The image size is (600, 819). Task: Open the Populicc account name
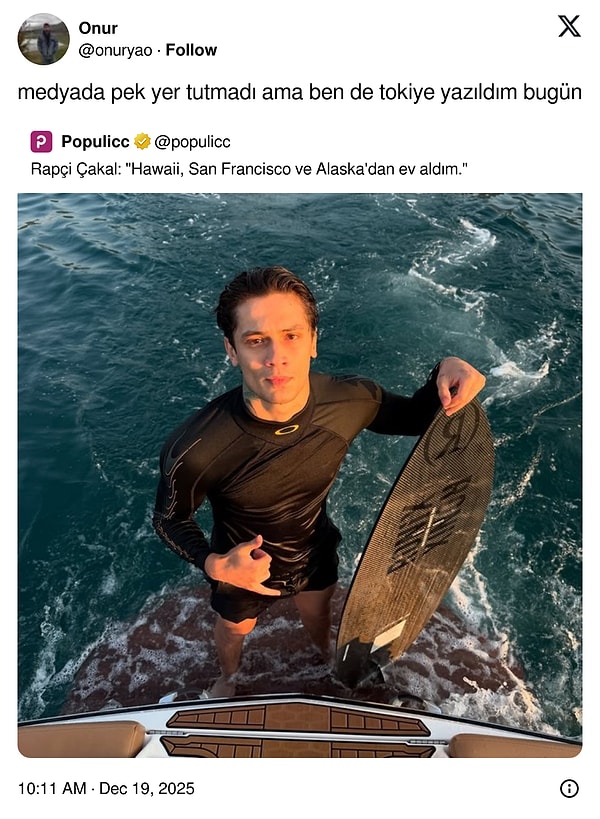coord(95,142)
